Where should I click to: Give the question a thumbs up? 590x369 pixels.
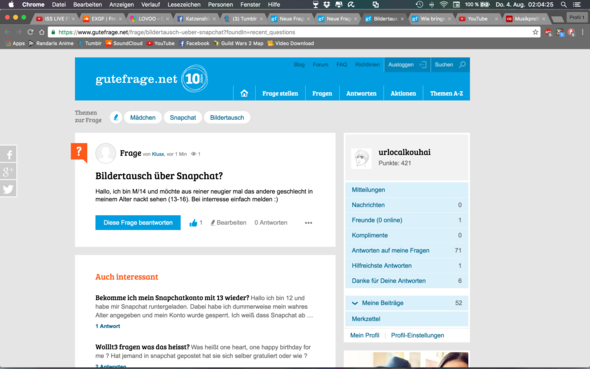(193, 223)
